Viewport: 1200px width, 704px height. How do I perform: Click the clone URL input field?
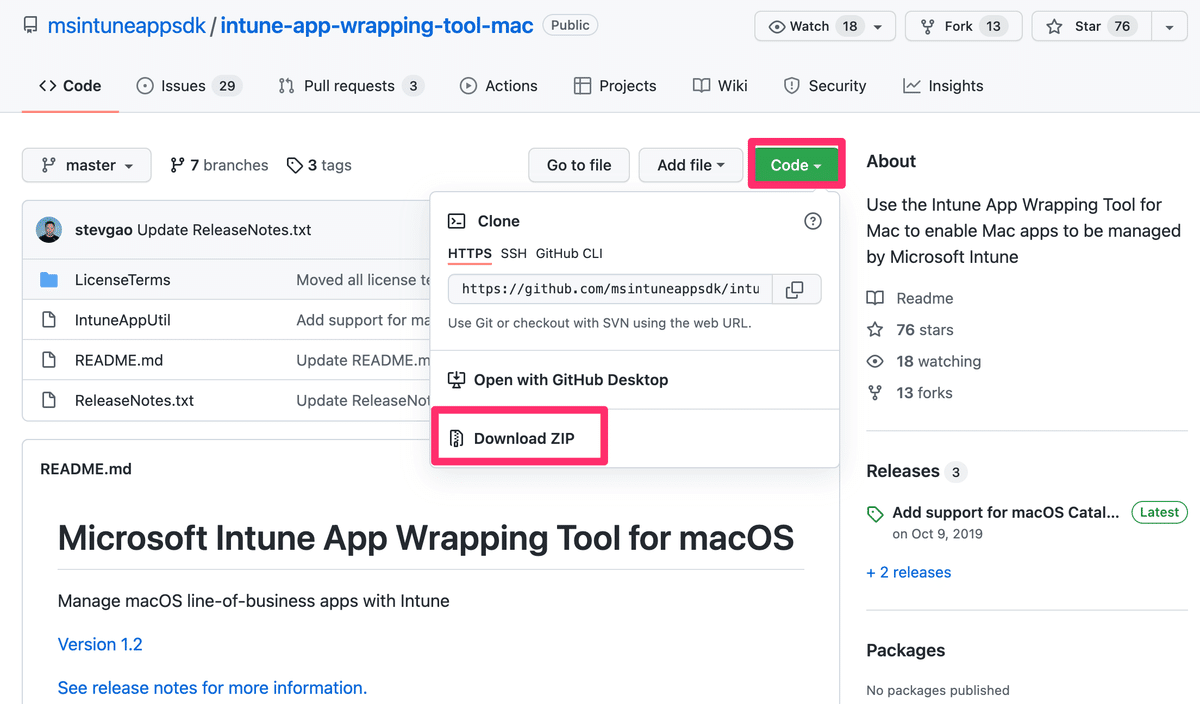pyautogui.click(x=608, y=289)
